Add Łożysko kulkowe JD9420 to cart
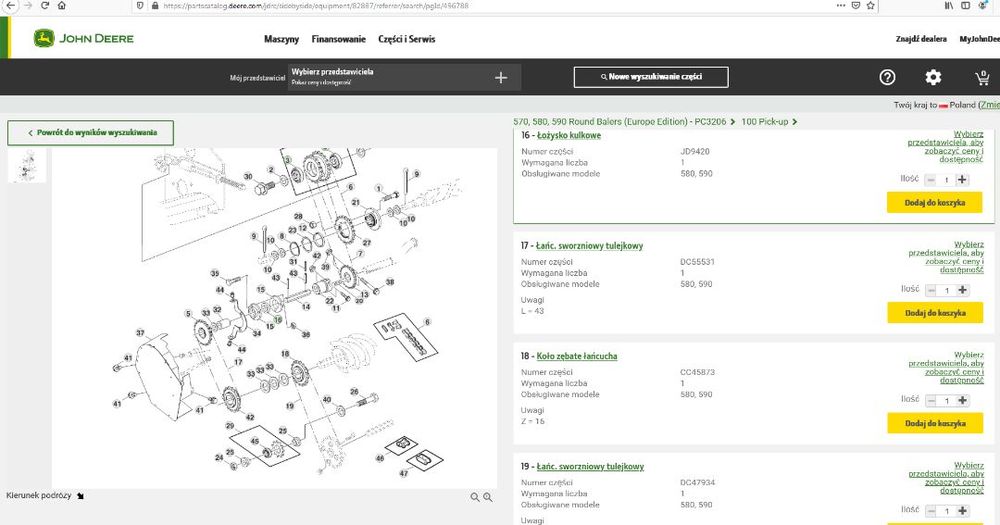Screen dimensions: 1000x525 tap(934, 203)
